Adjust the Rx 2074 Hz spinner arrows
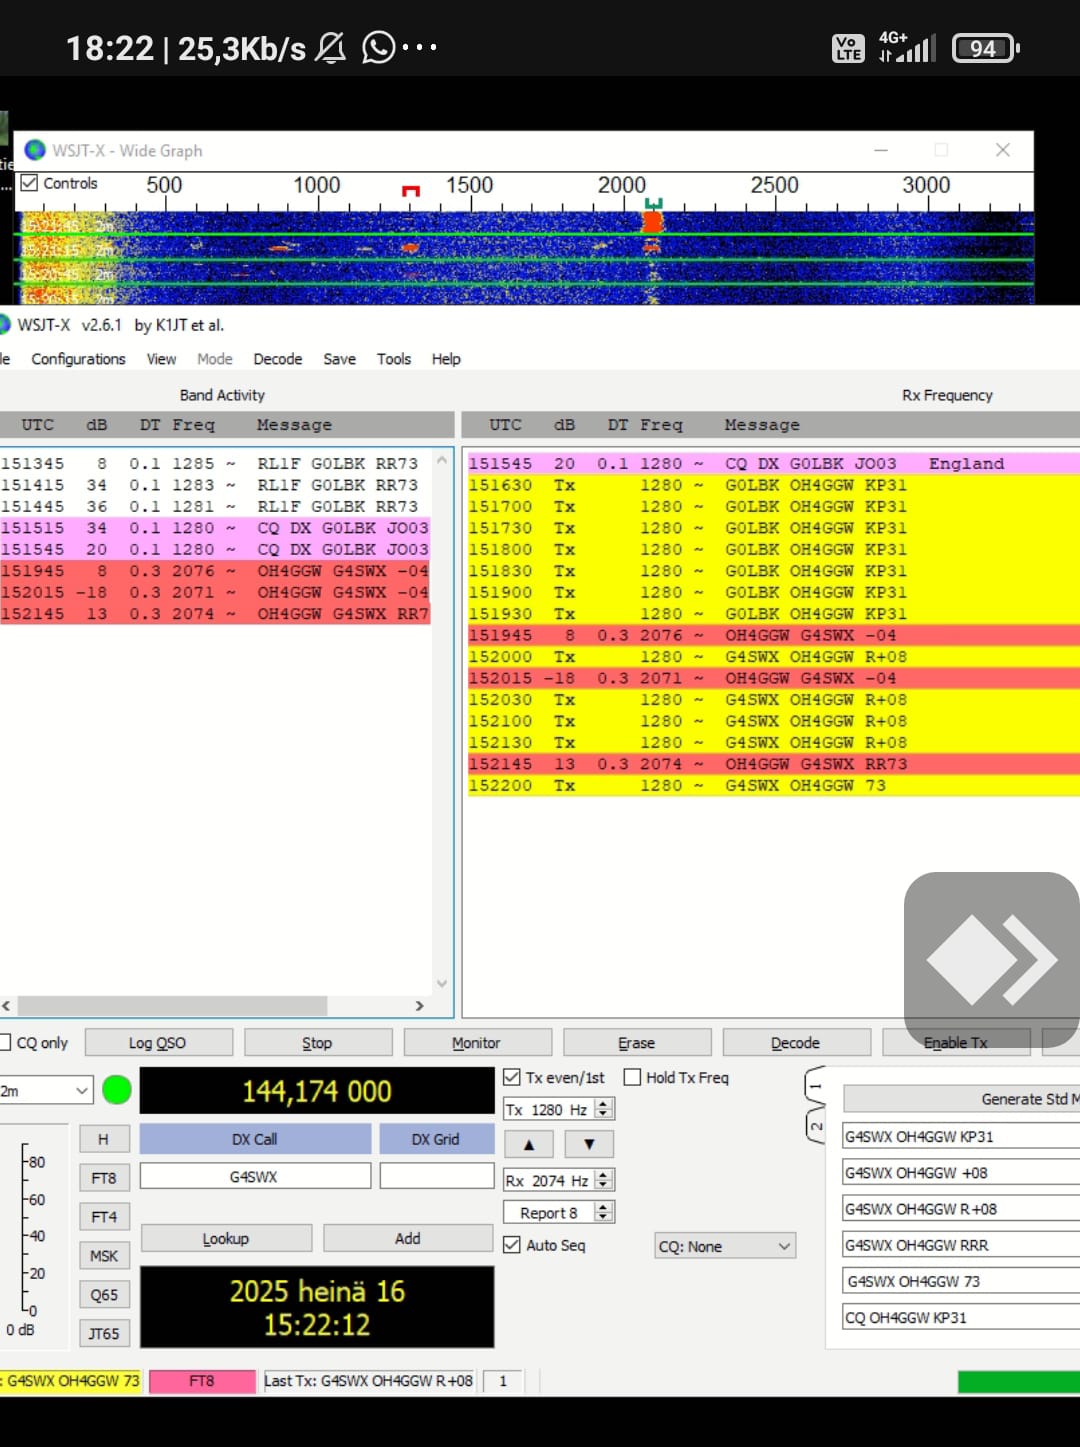The width and height of the screenshot is (1080, 1447). tap(603, 1180)
